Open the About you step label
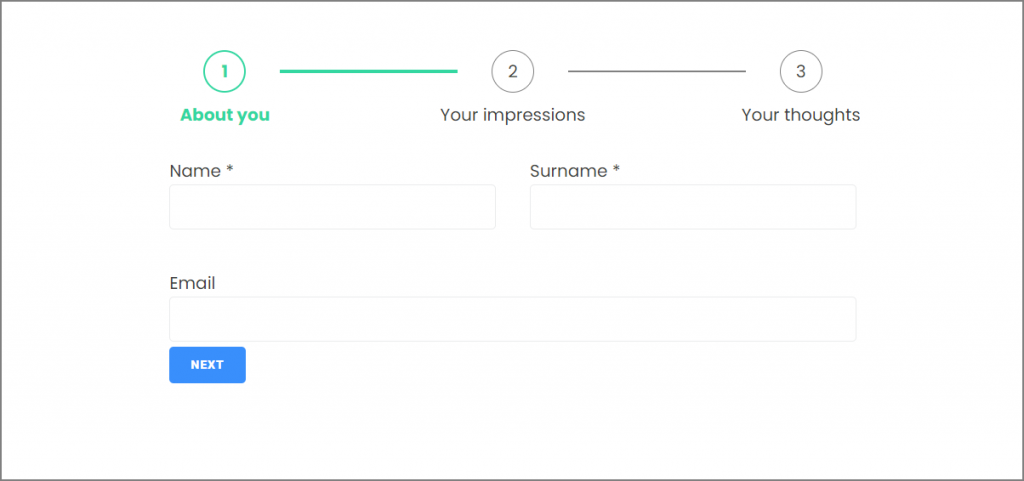Screen dimensions: 1024x481 pos(225,115)
